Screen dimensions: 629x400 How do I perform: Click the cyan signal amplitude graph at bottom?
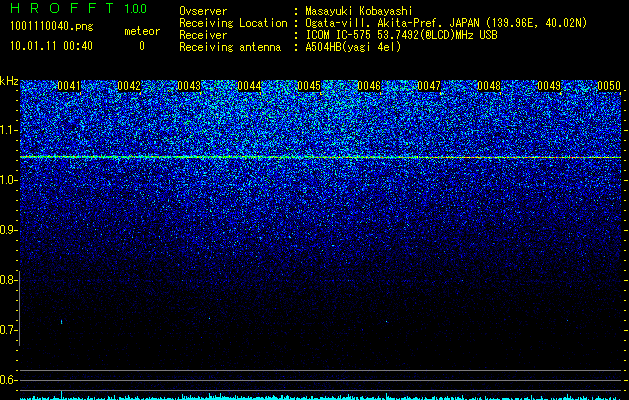click(x=321, y=396)
